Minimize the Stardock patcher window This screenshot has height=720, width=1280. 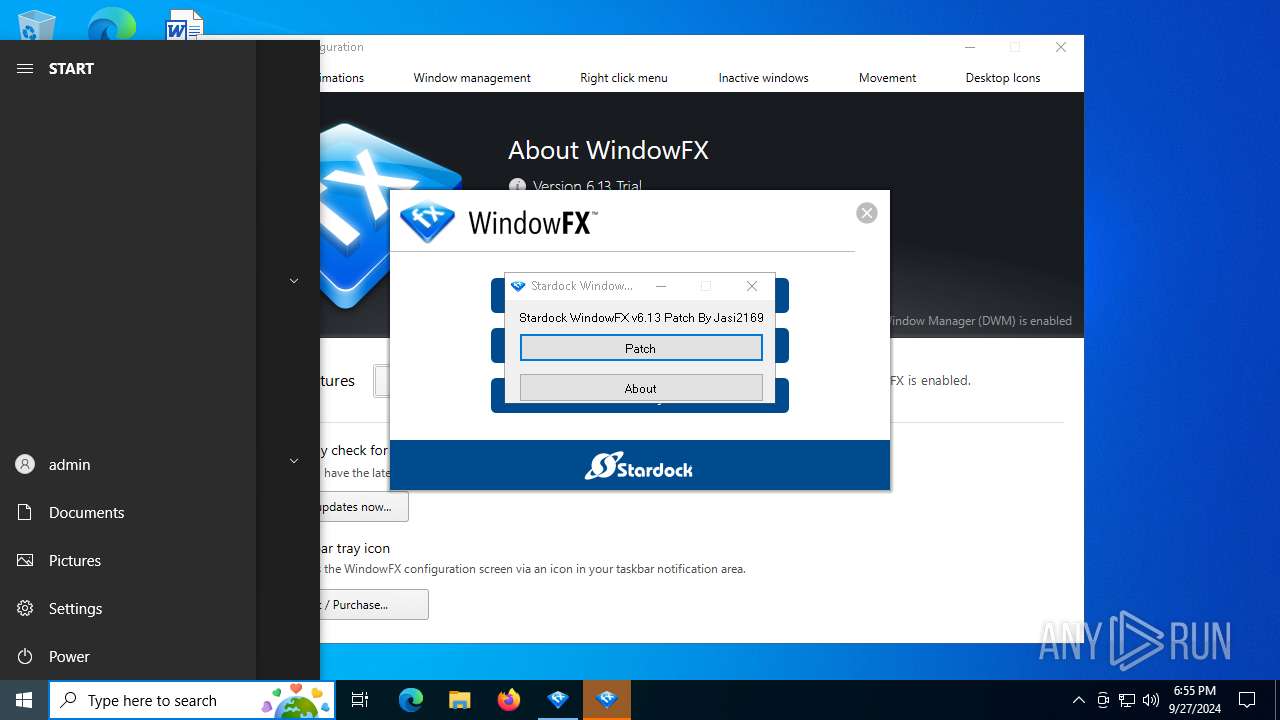[x=661, y=286]
